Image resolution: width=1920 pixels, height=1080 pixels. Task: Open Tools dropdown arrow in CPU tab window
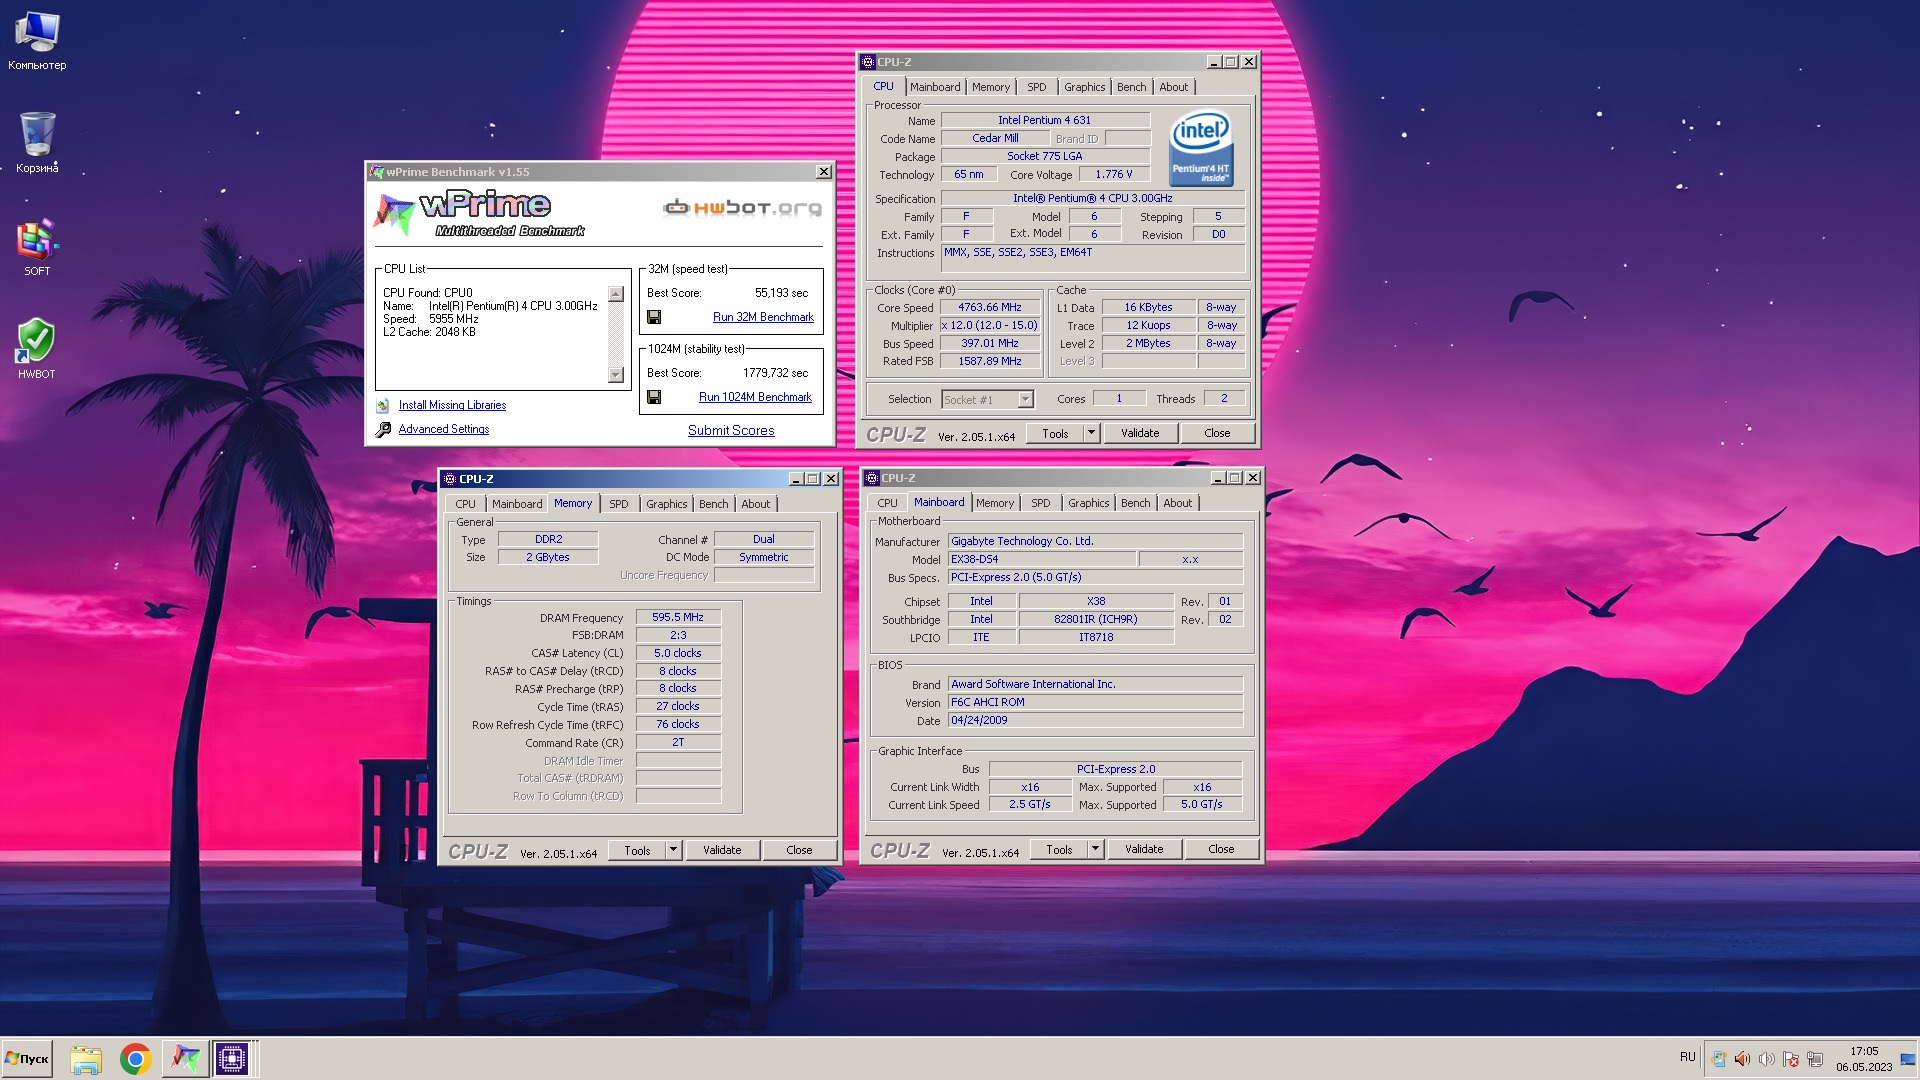pyautogui.click(x=1092, y=433)
